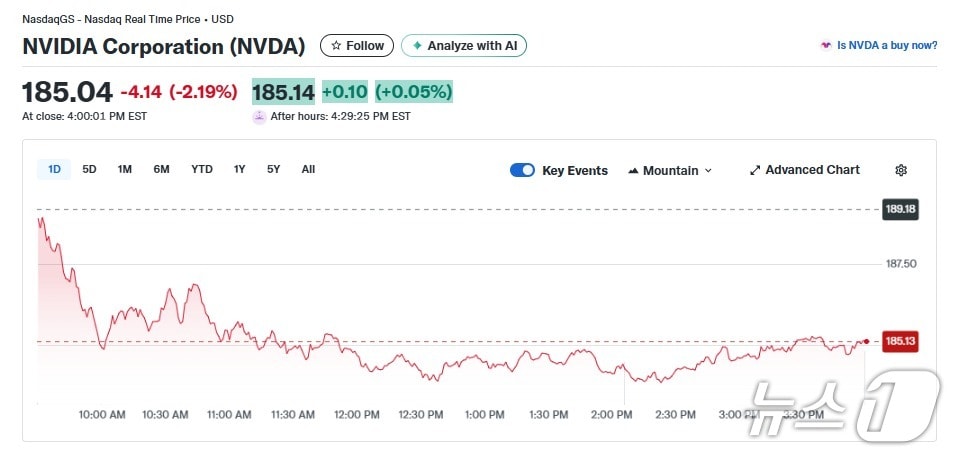Show the 5Y chart range
955x457 pixels.
[273, 169]
